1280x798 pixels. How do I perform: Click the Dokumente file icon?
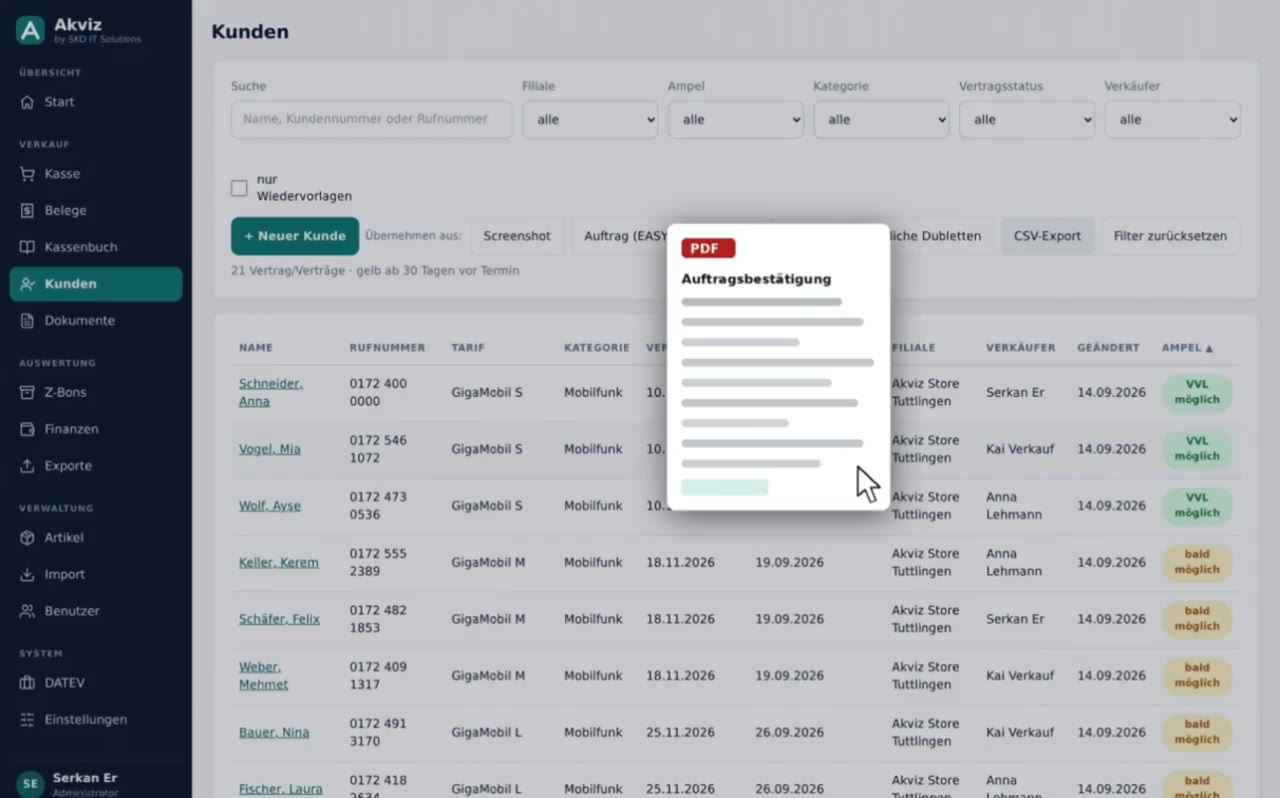pos(27,321)
